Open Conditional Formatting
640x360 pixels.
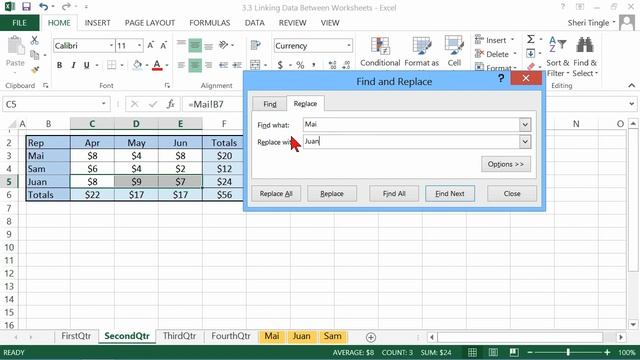pos(380,51)
